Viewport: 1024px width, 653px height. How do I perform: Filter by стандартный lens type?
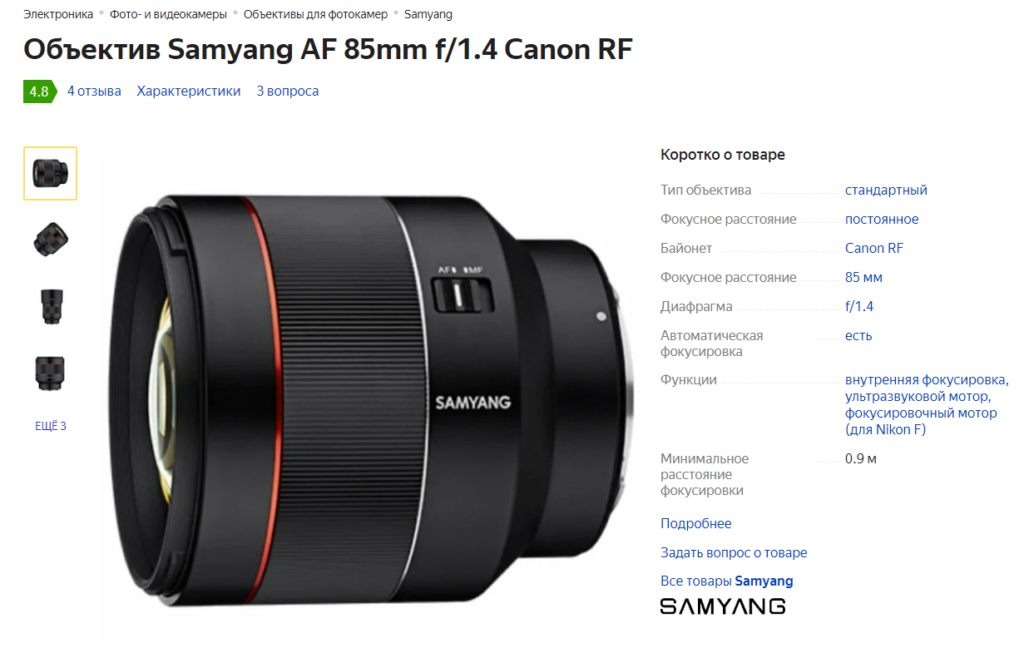tap(886, 190)
